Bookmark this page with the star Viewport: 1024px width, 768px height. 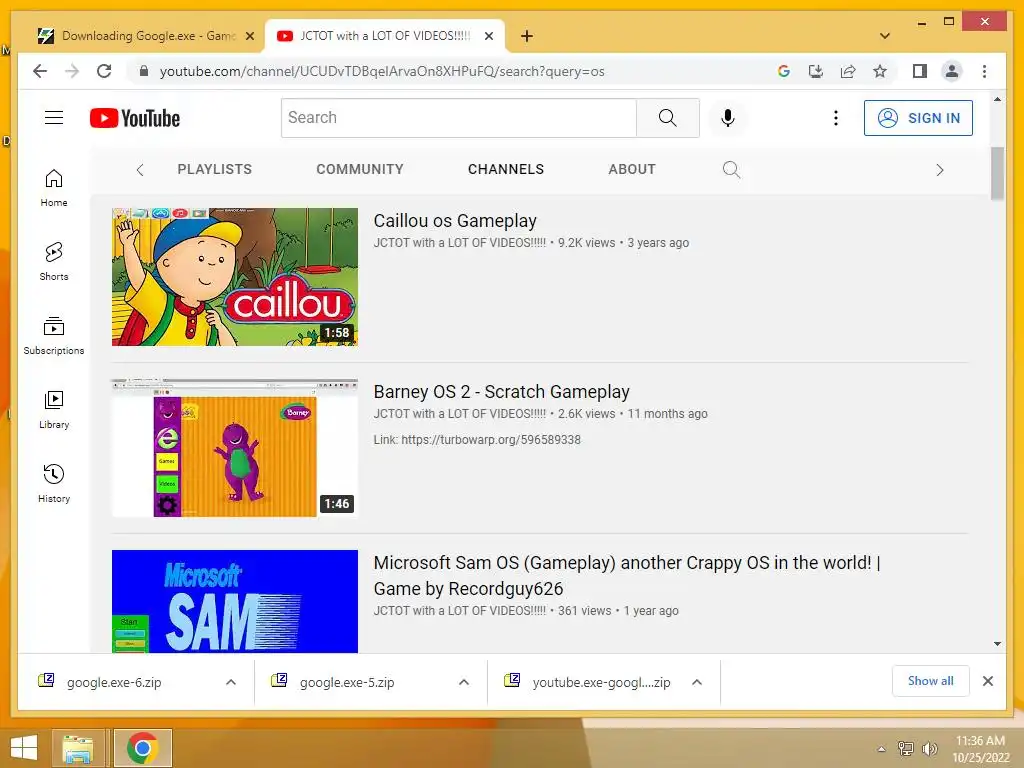pyautogui.click(x=880, y=71)
